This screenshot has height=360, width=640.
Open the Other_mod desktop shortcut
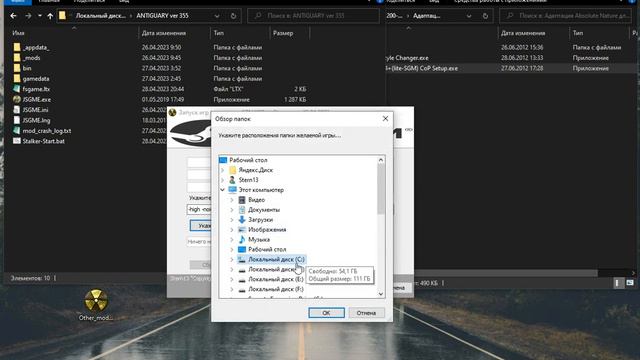click(96, 304)
